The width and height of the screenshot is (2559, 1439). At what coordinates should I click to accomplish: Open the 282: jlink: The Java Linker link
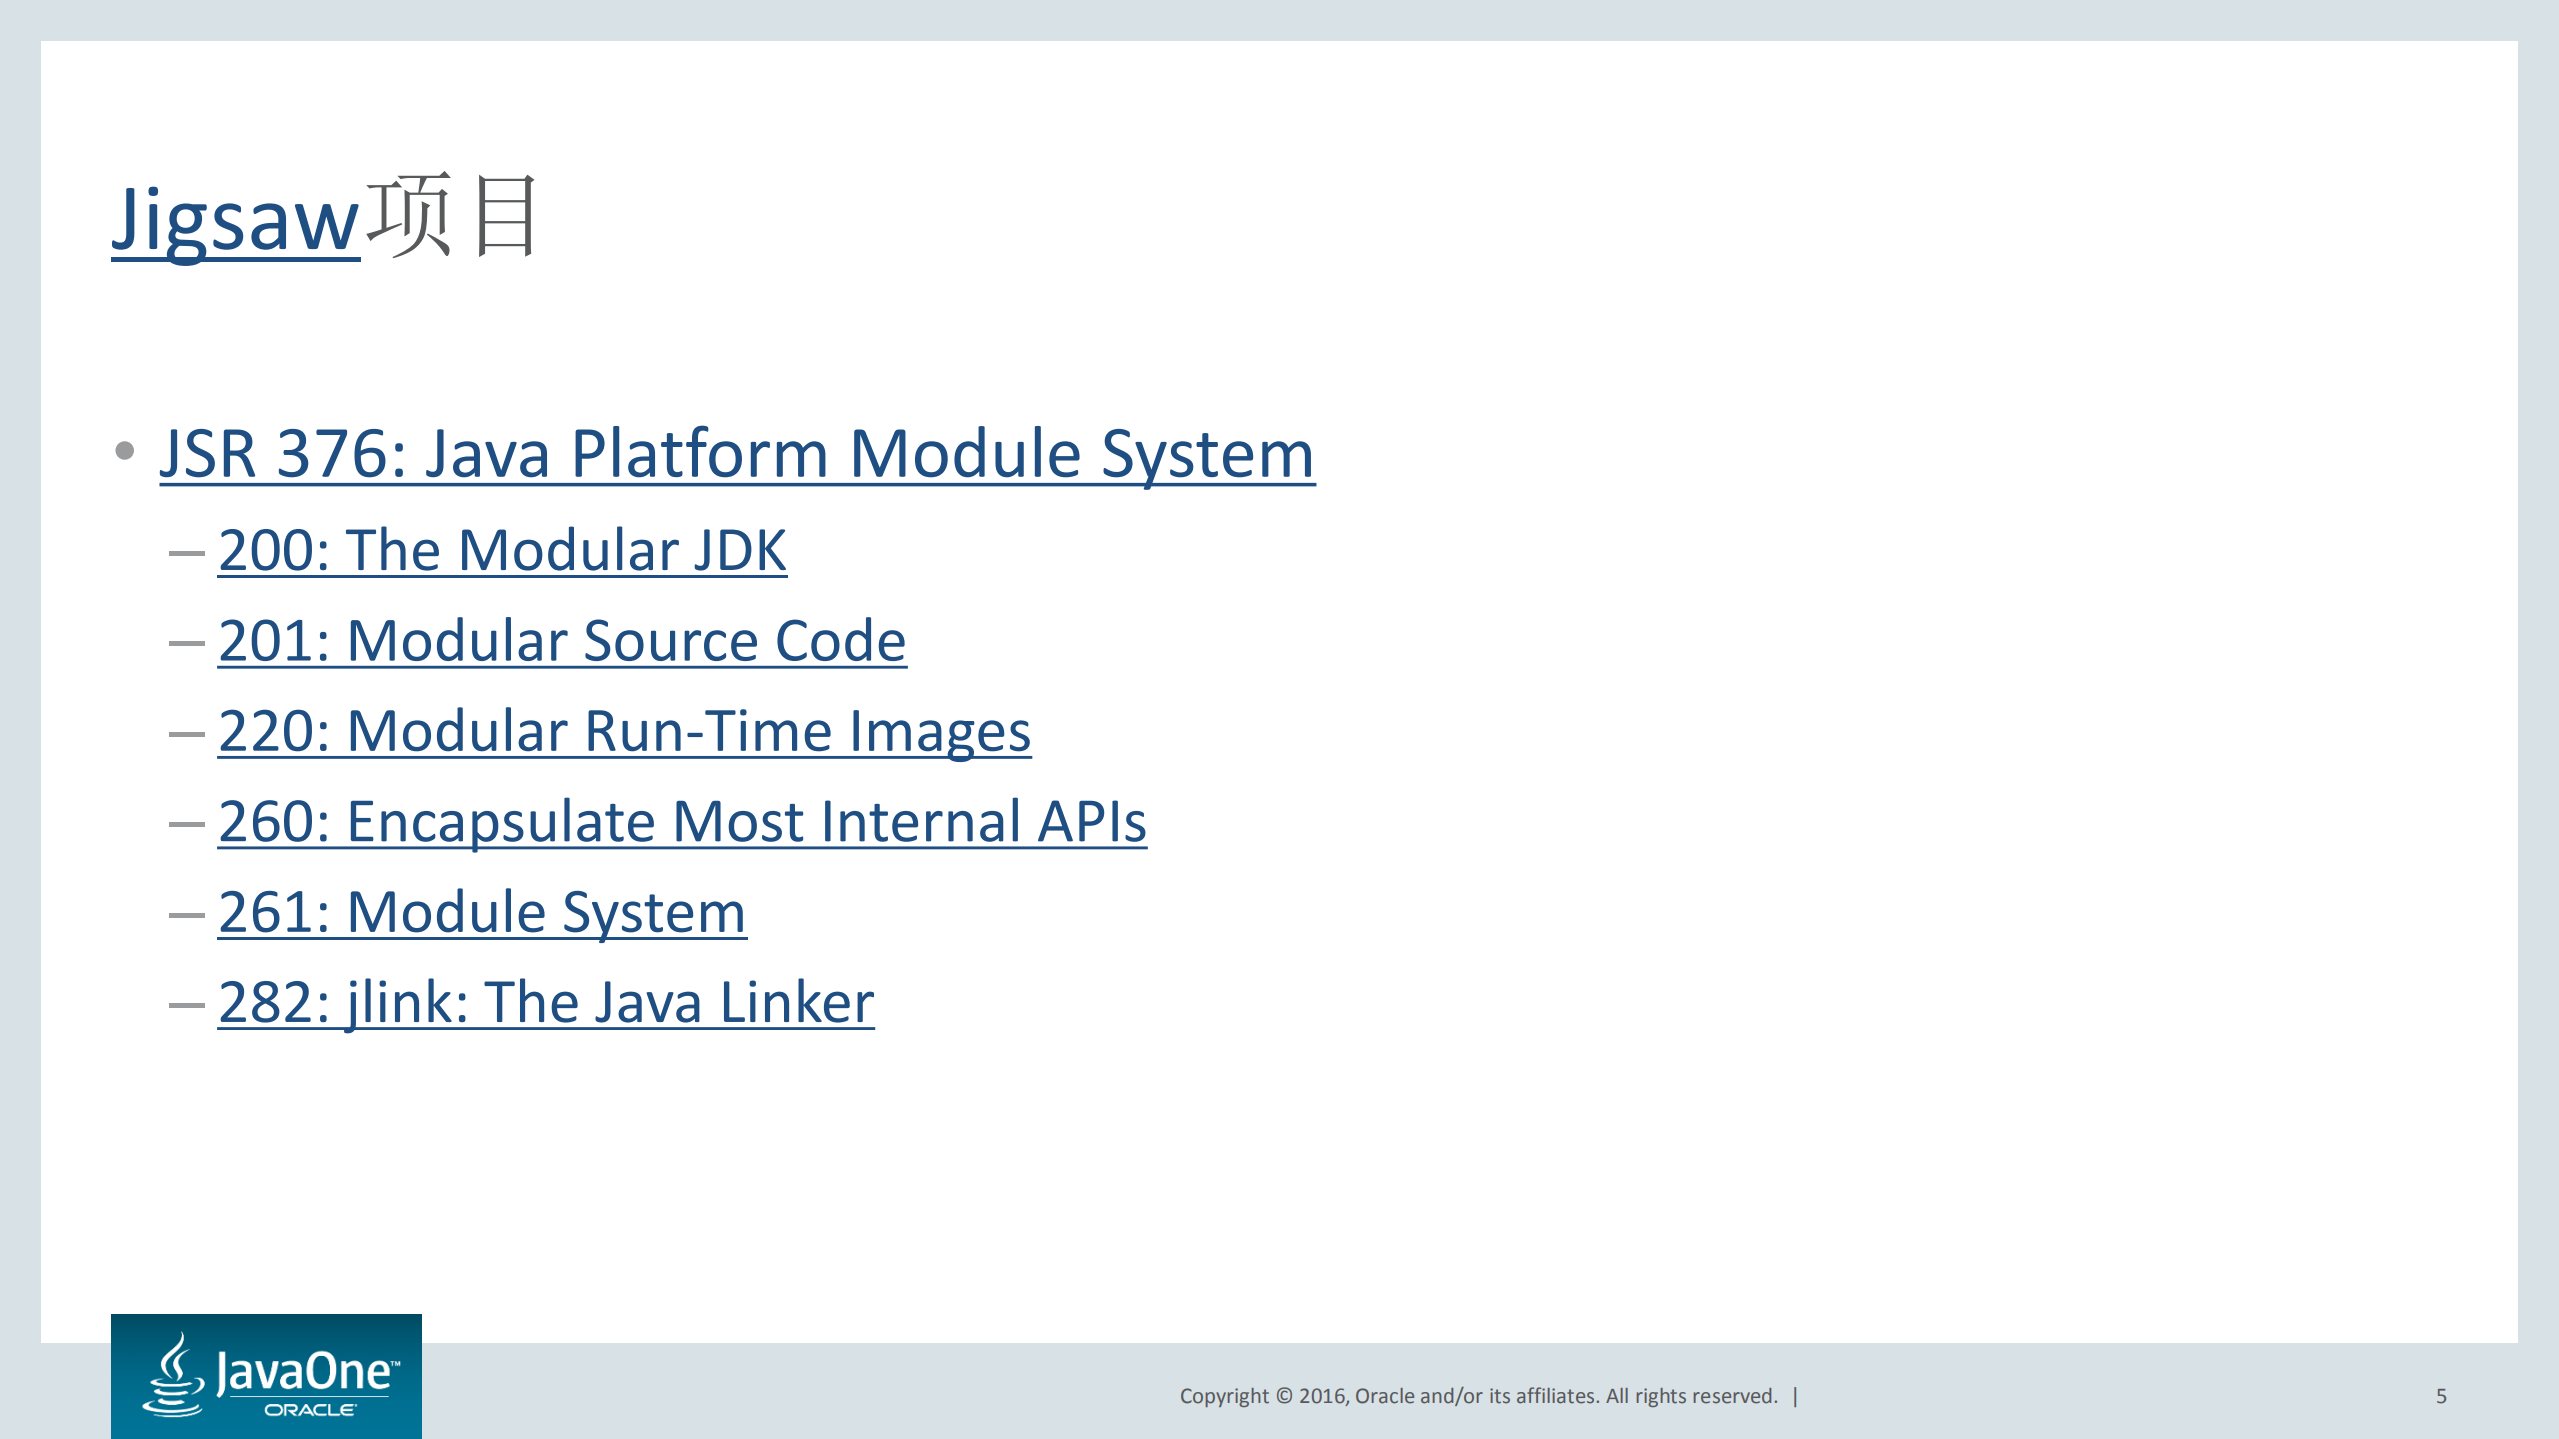click(x=545, y=1000)
